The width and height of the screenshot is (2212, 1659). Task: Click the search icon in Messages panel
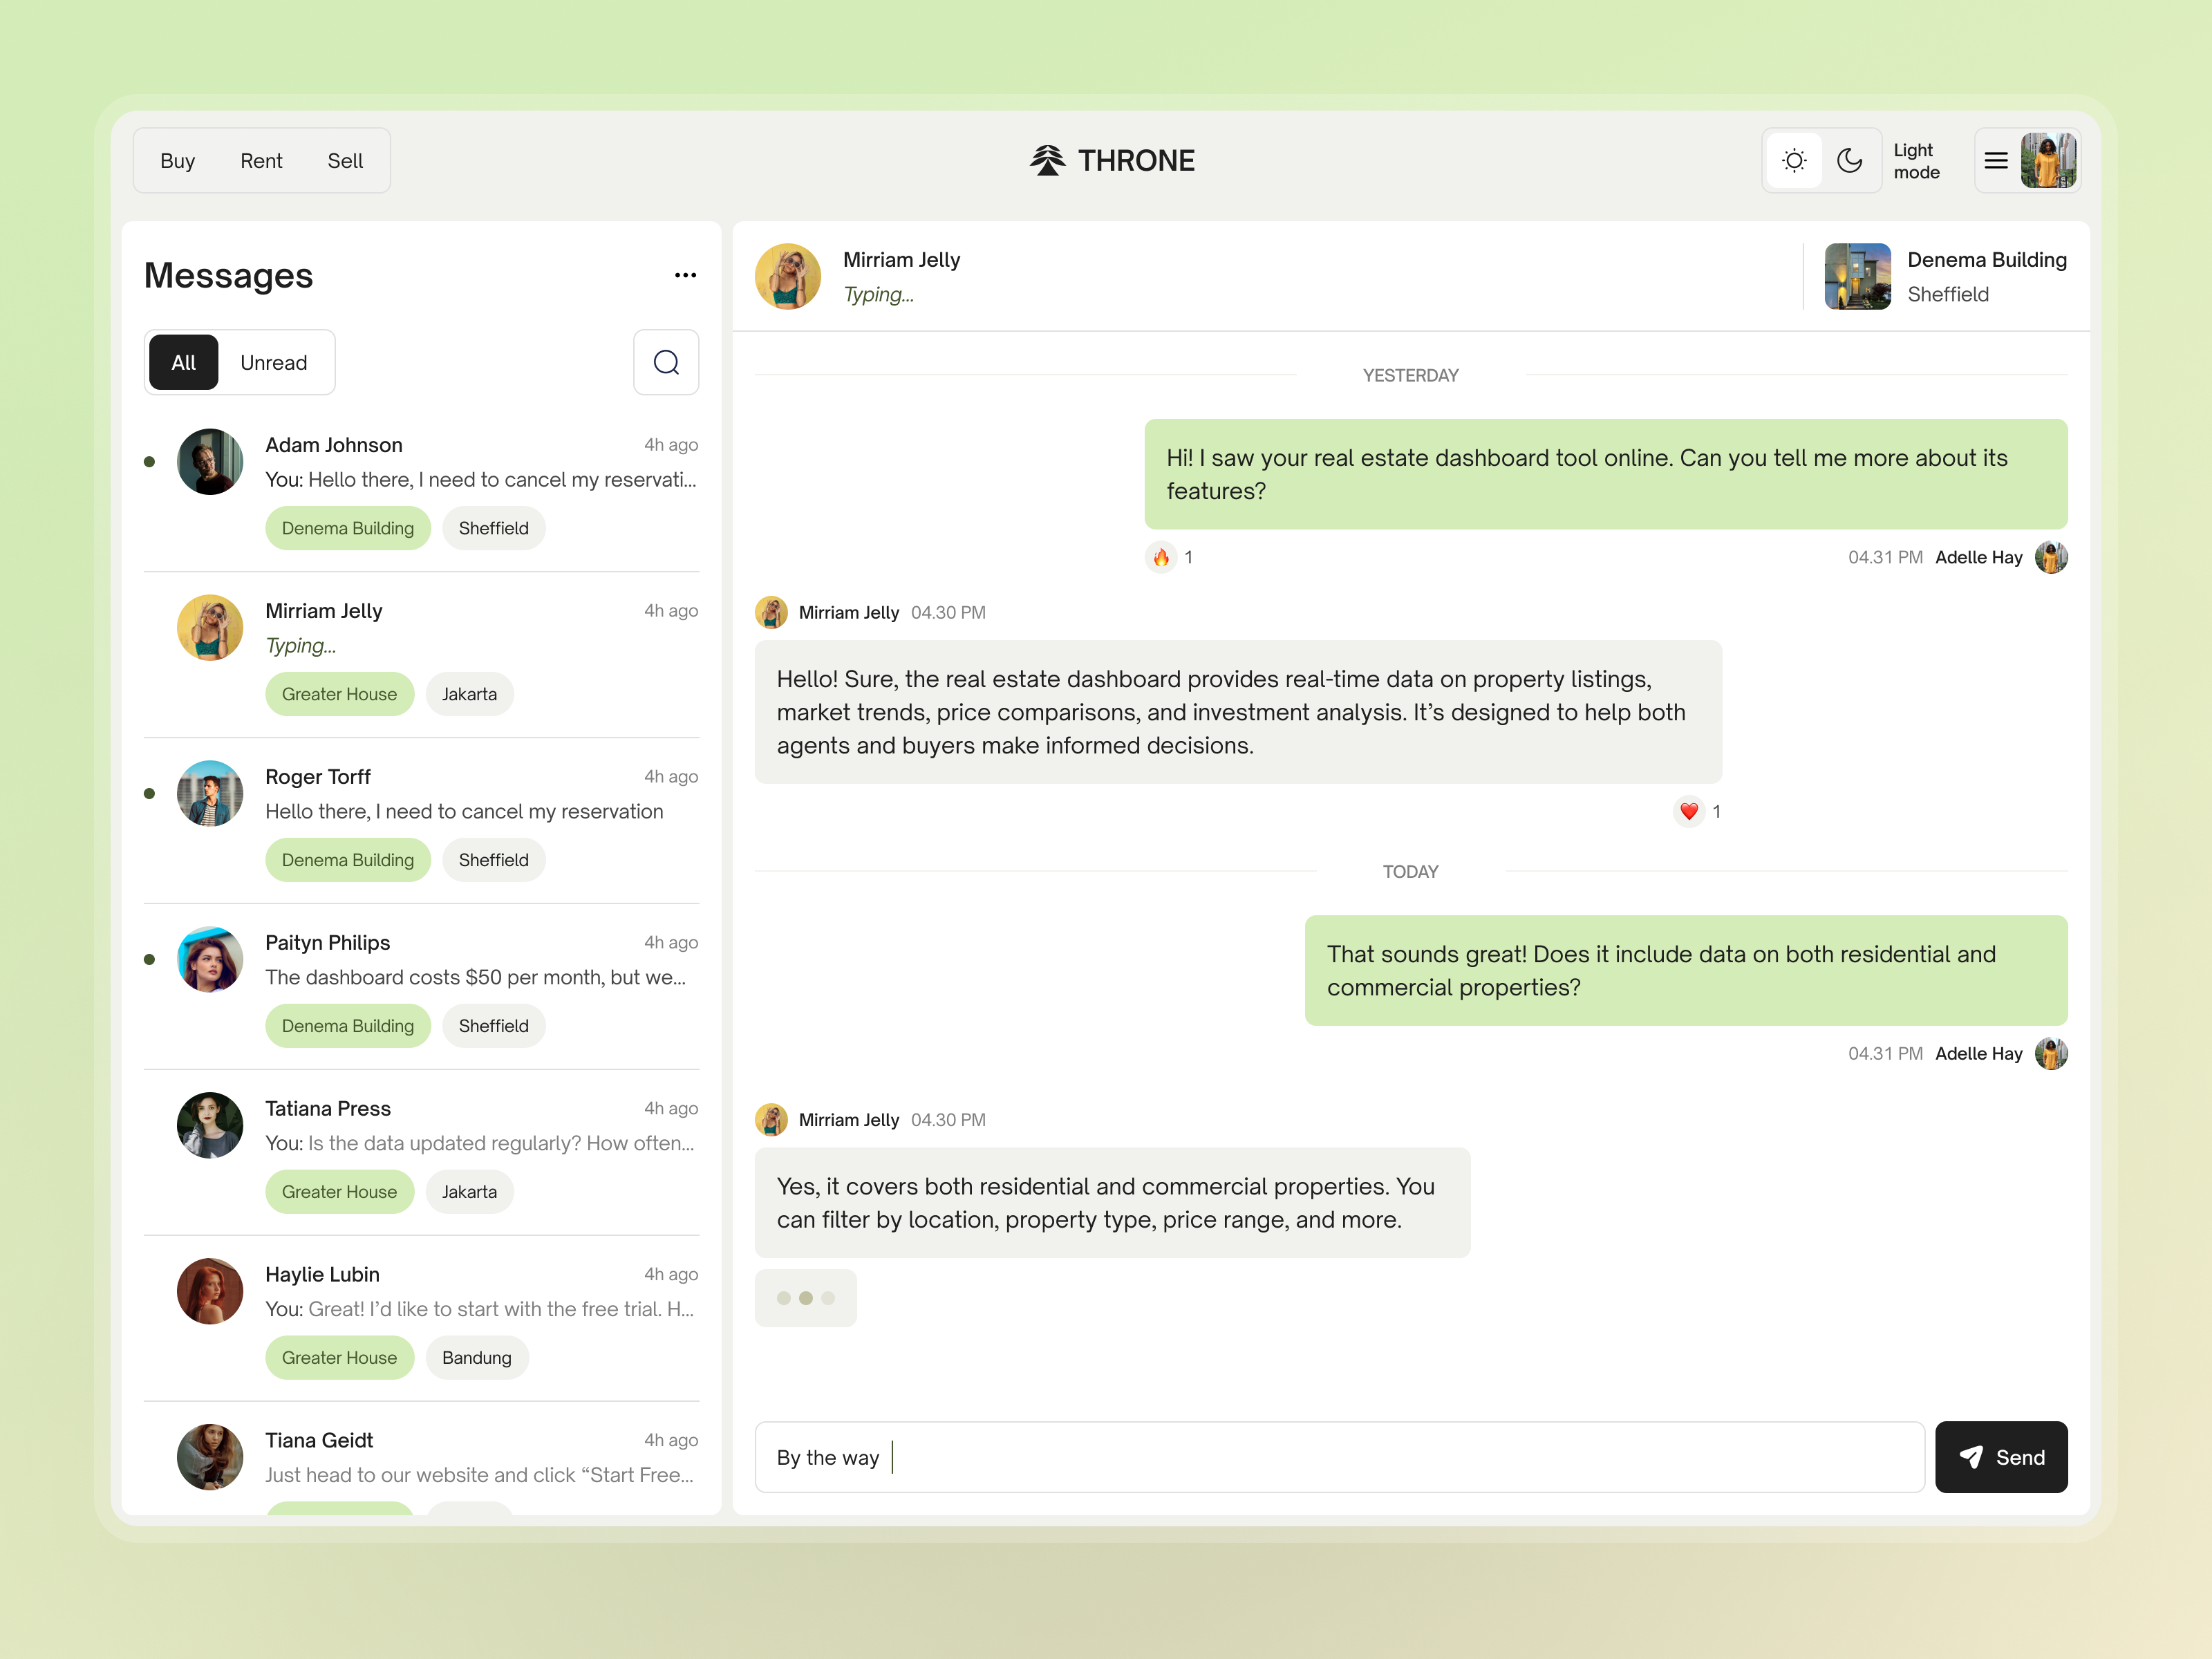[666, 362]
